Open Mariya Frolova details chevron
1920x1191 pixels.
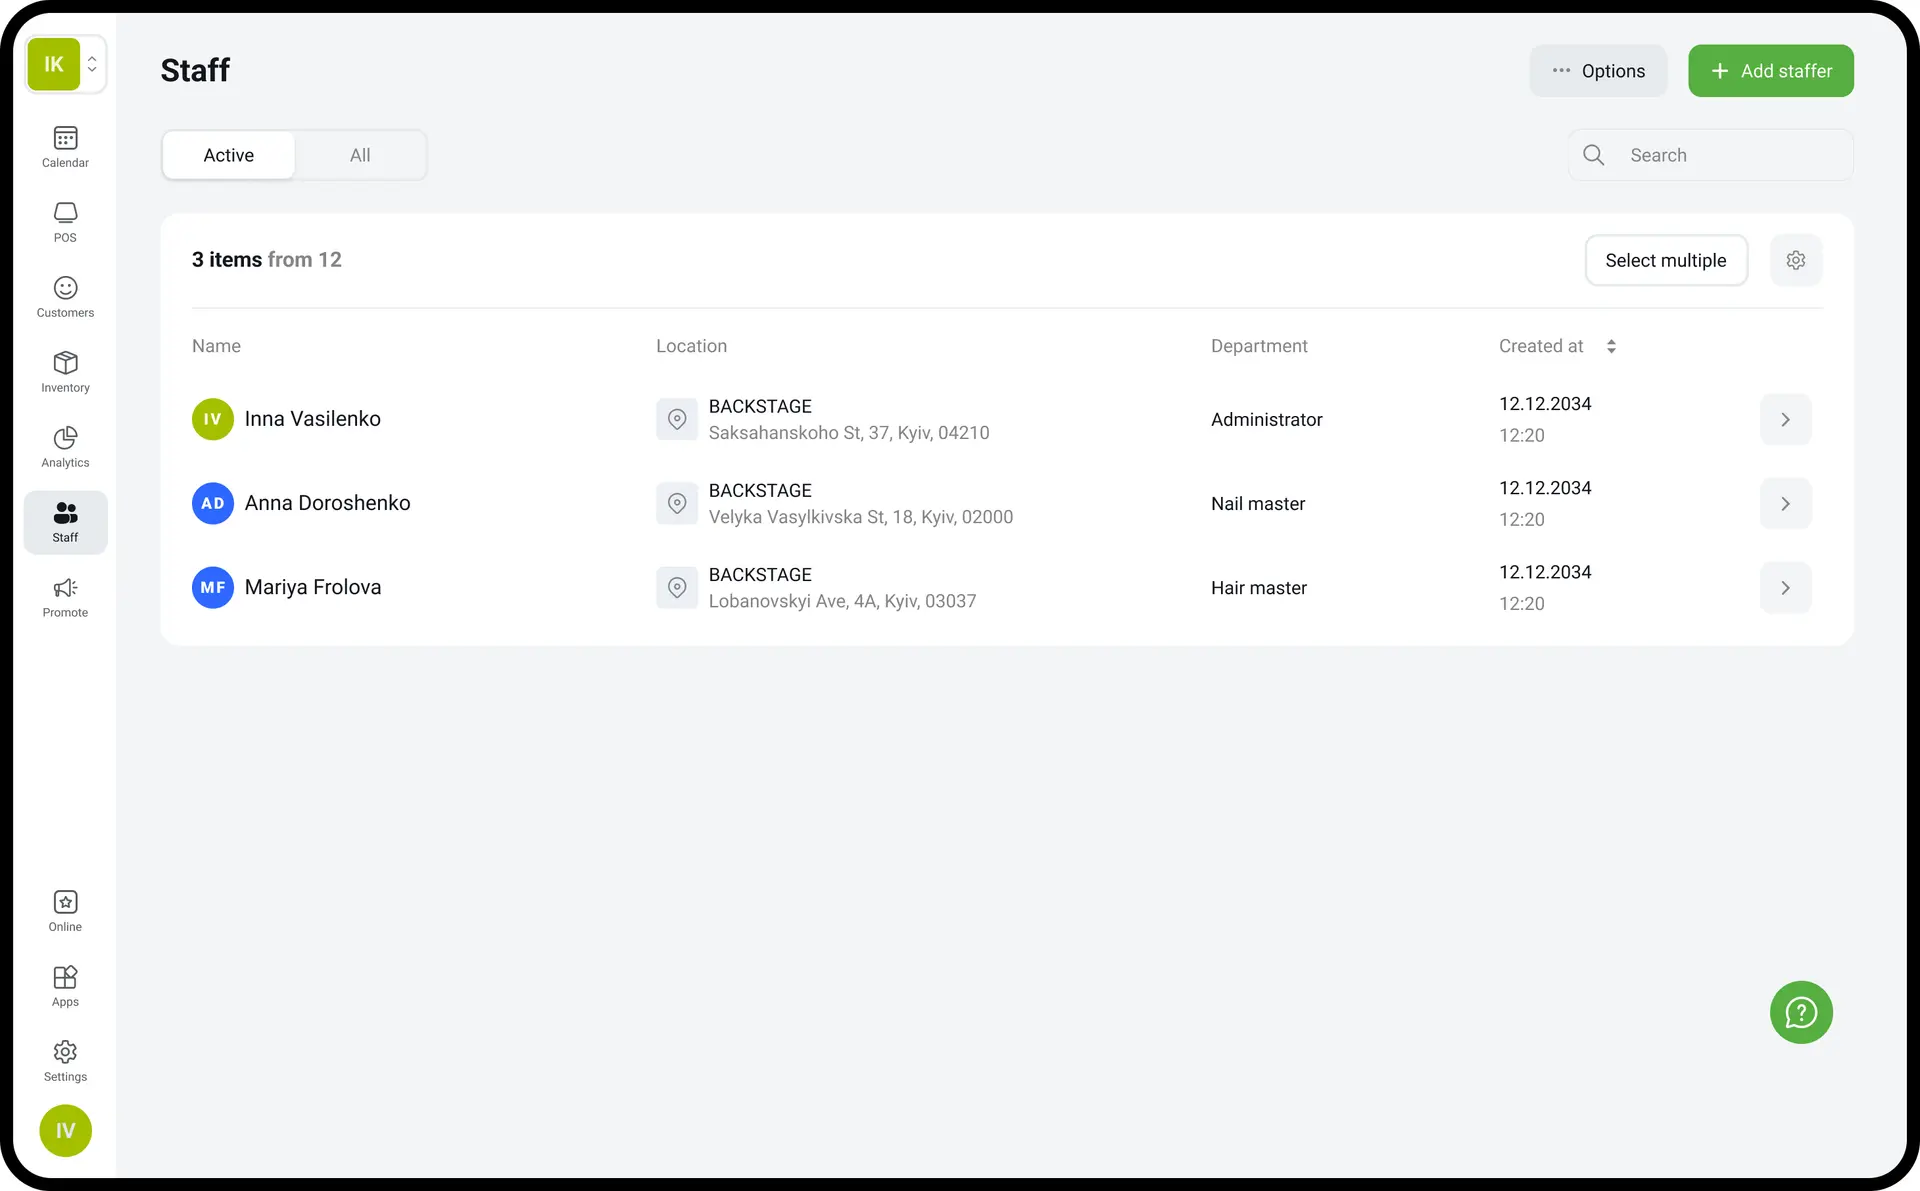point(1785,588)
